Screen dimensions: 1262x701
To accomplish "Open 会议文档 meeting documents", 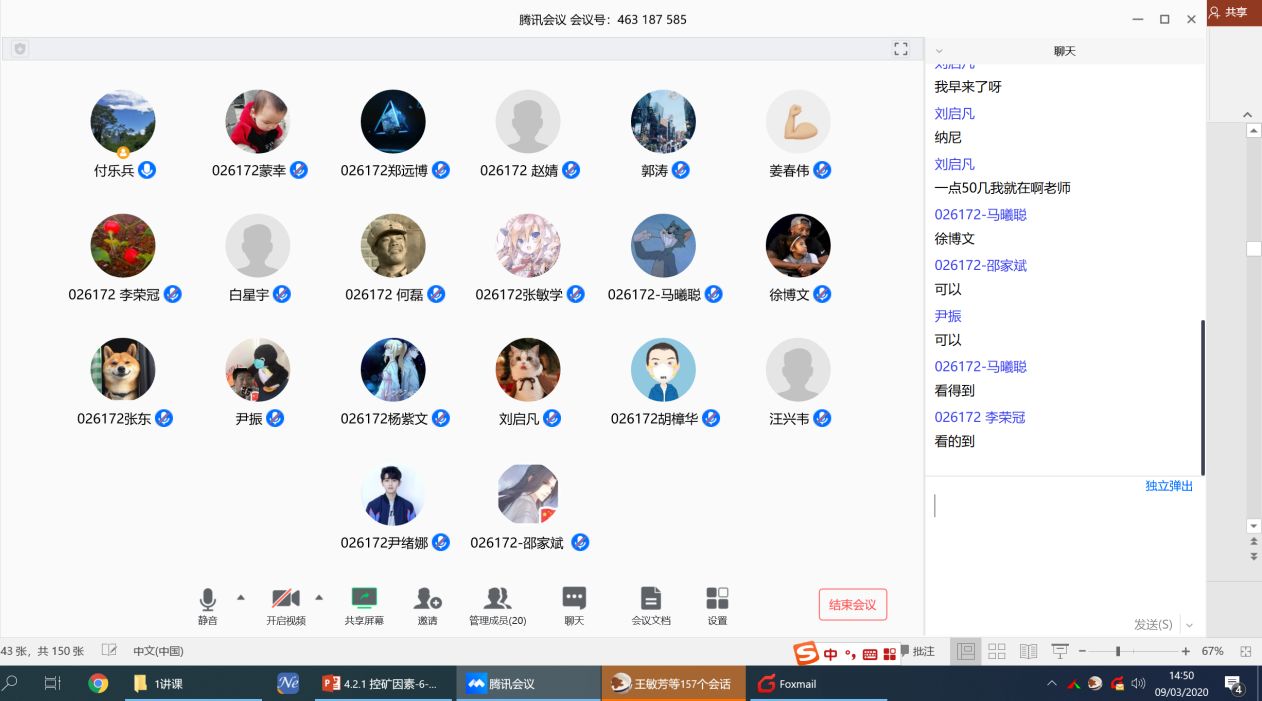I will 651,600.
